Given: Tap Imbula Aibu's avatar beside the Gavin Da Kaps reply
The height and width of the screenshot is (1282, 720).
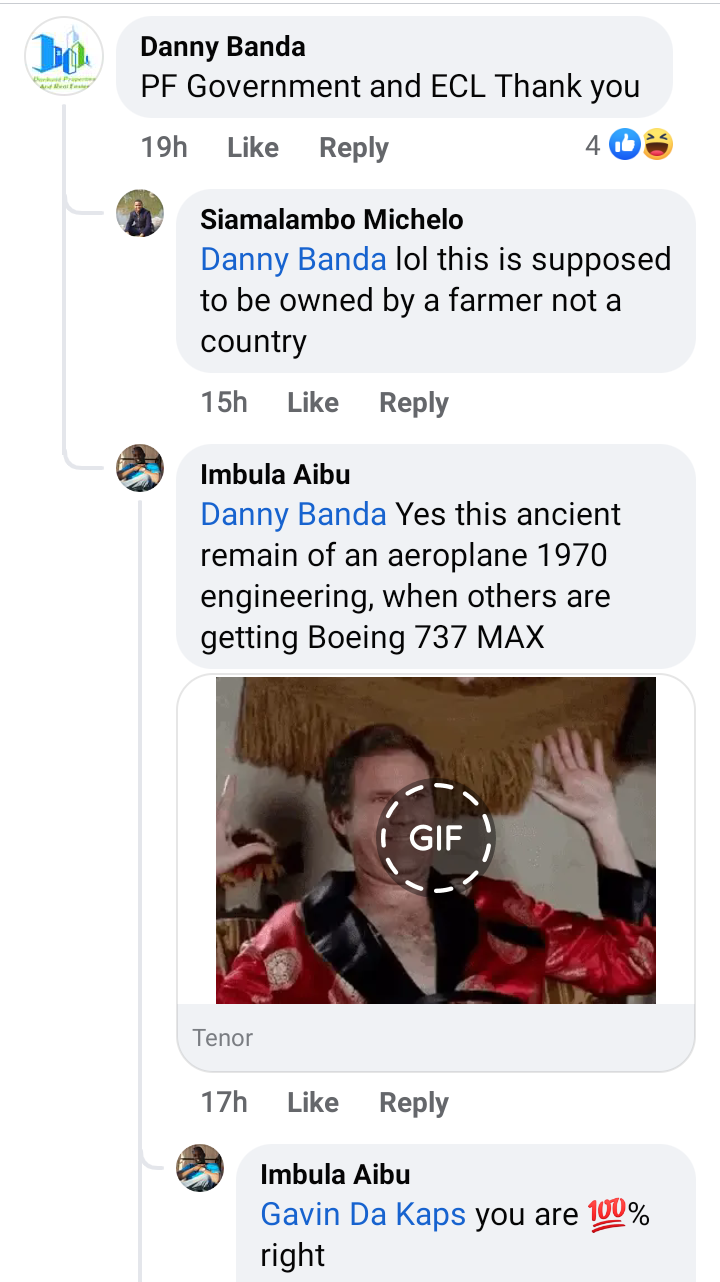Looking at the screenshot, I should click(200, 1168).
